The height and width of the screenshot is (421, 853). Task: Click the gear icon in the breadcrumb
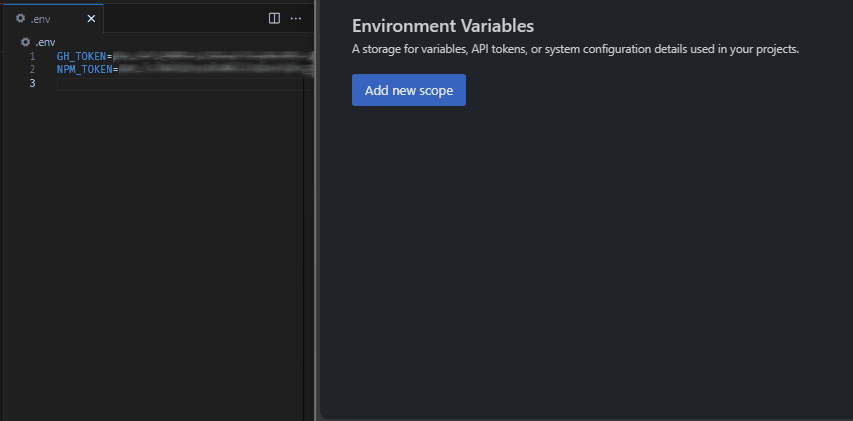click(x=26, y=42)
